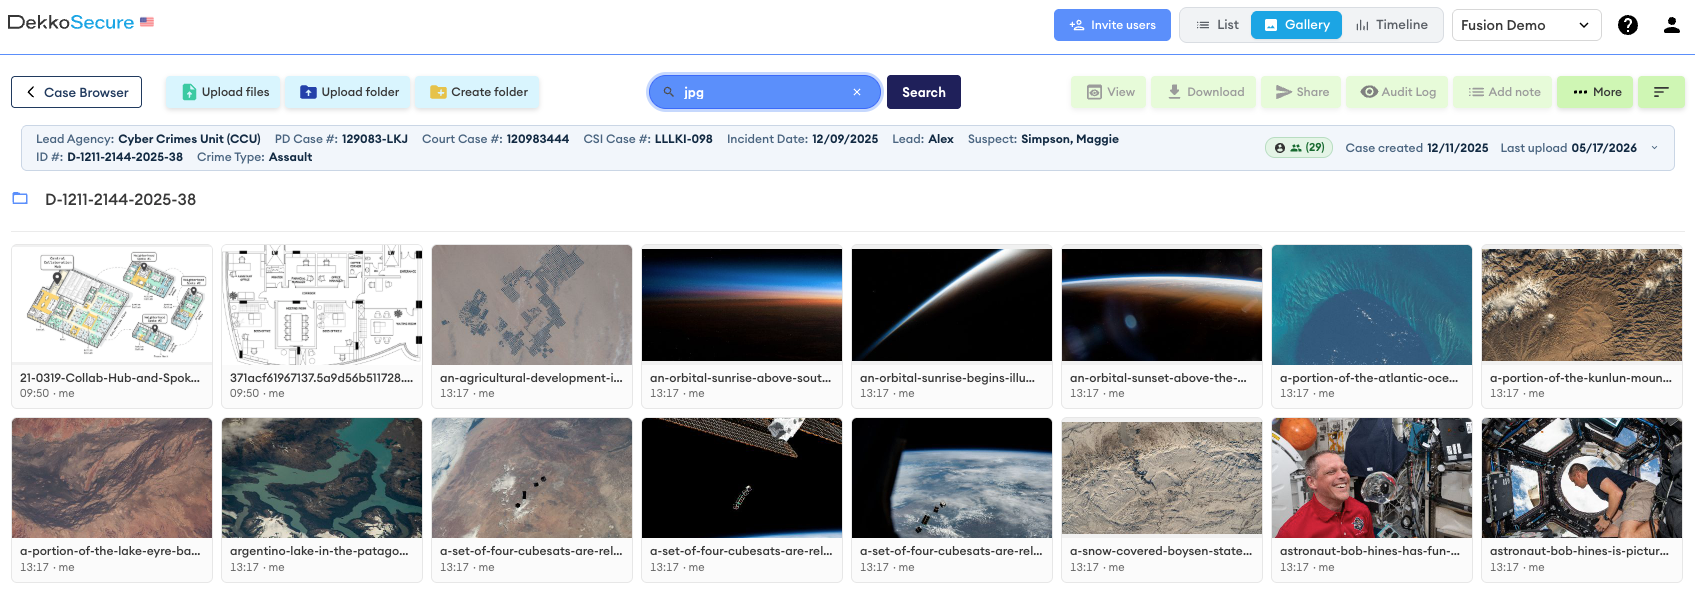Select the a-portion-of-the-kunlun-moun thumbnail
This screenshot has width=1695, height=589.
click(x=1582, y=304)
